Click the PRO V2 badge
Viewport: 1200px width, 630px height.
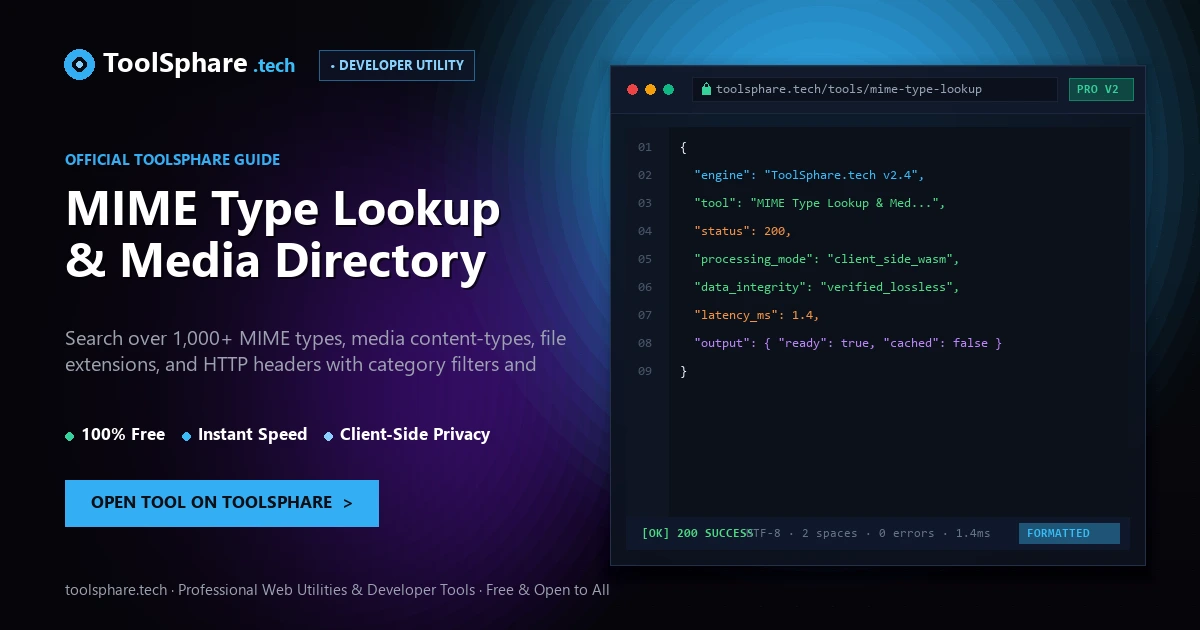coord(1101,90)
